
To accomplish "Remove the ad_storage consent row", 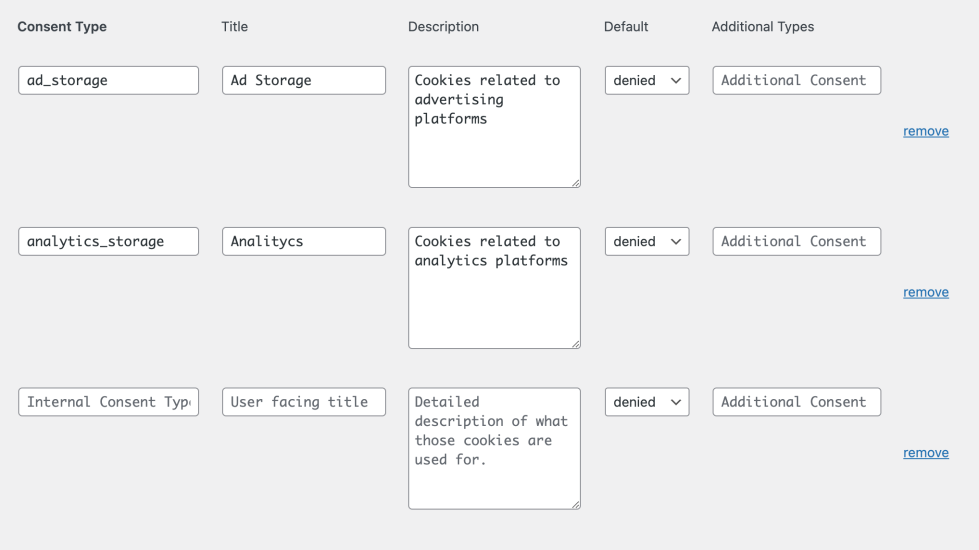I will tap(925, 131).
